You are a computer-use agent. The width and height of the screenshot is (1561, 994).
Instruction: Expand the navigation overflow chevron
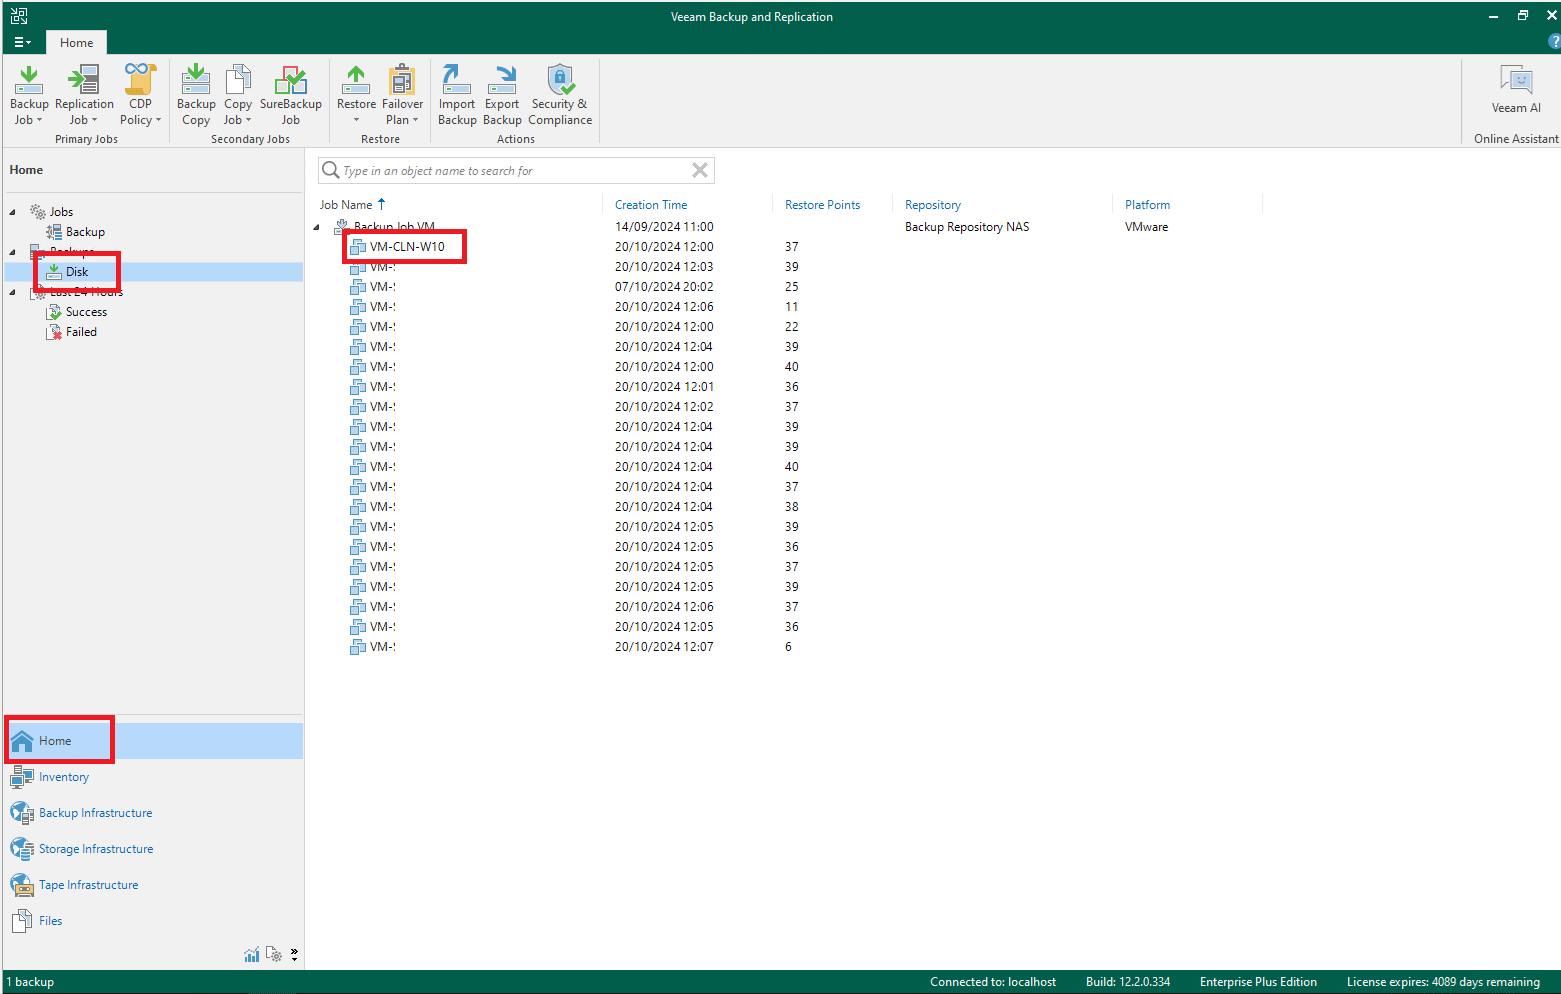coord(294,955)
